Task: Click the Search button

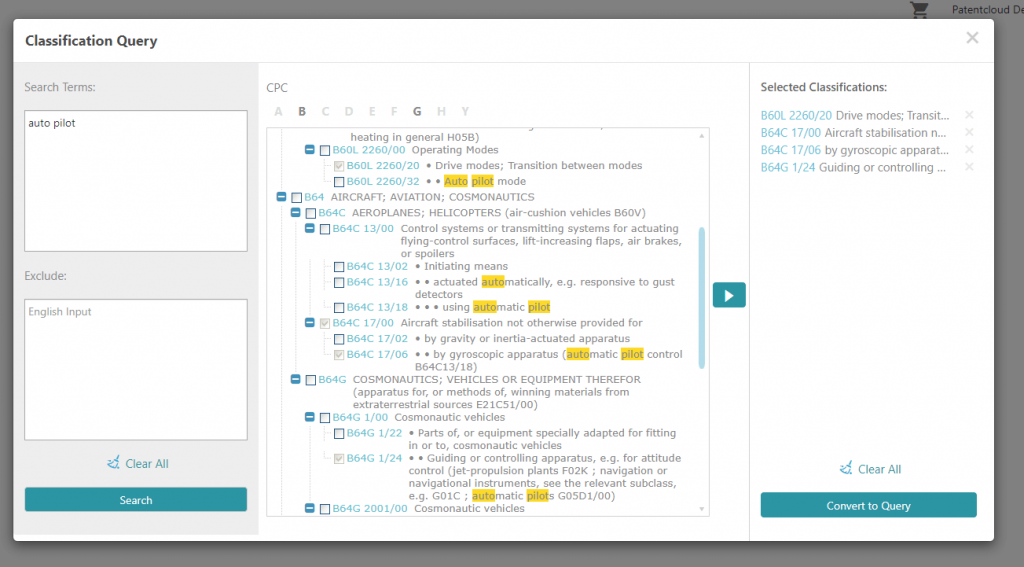Action: pos(136,500)
